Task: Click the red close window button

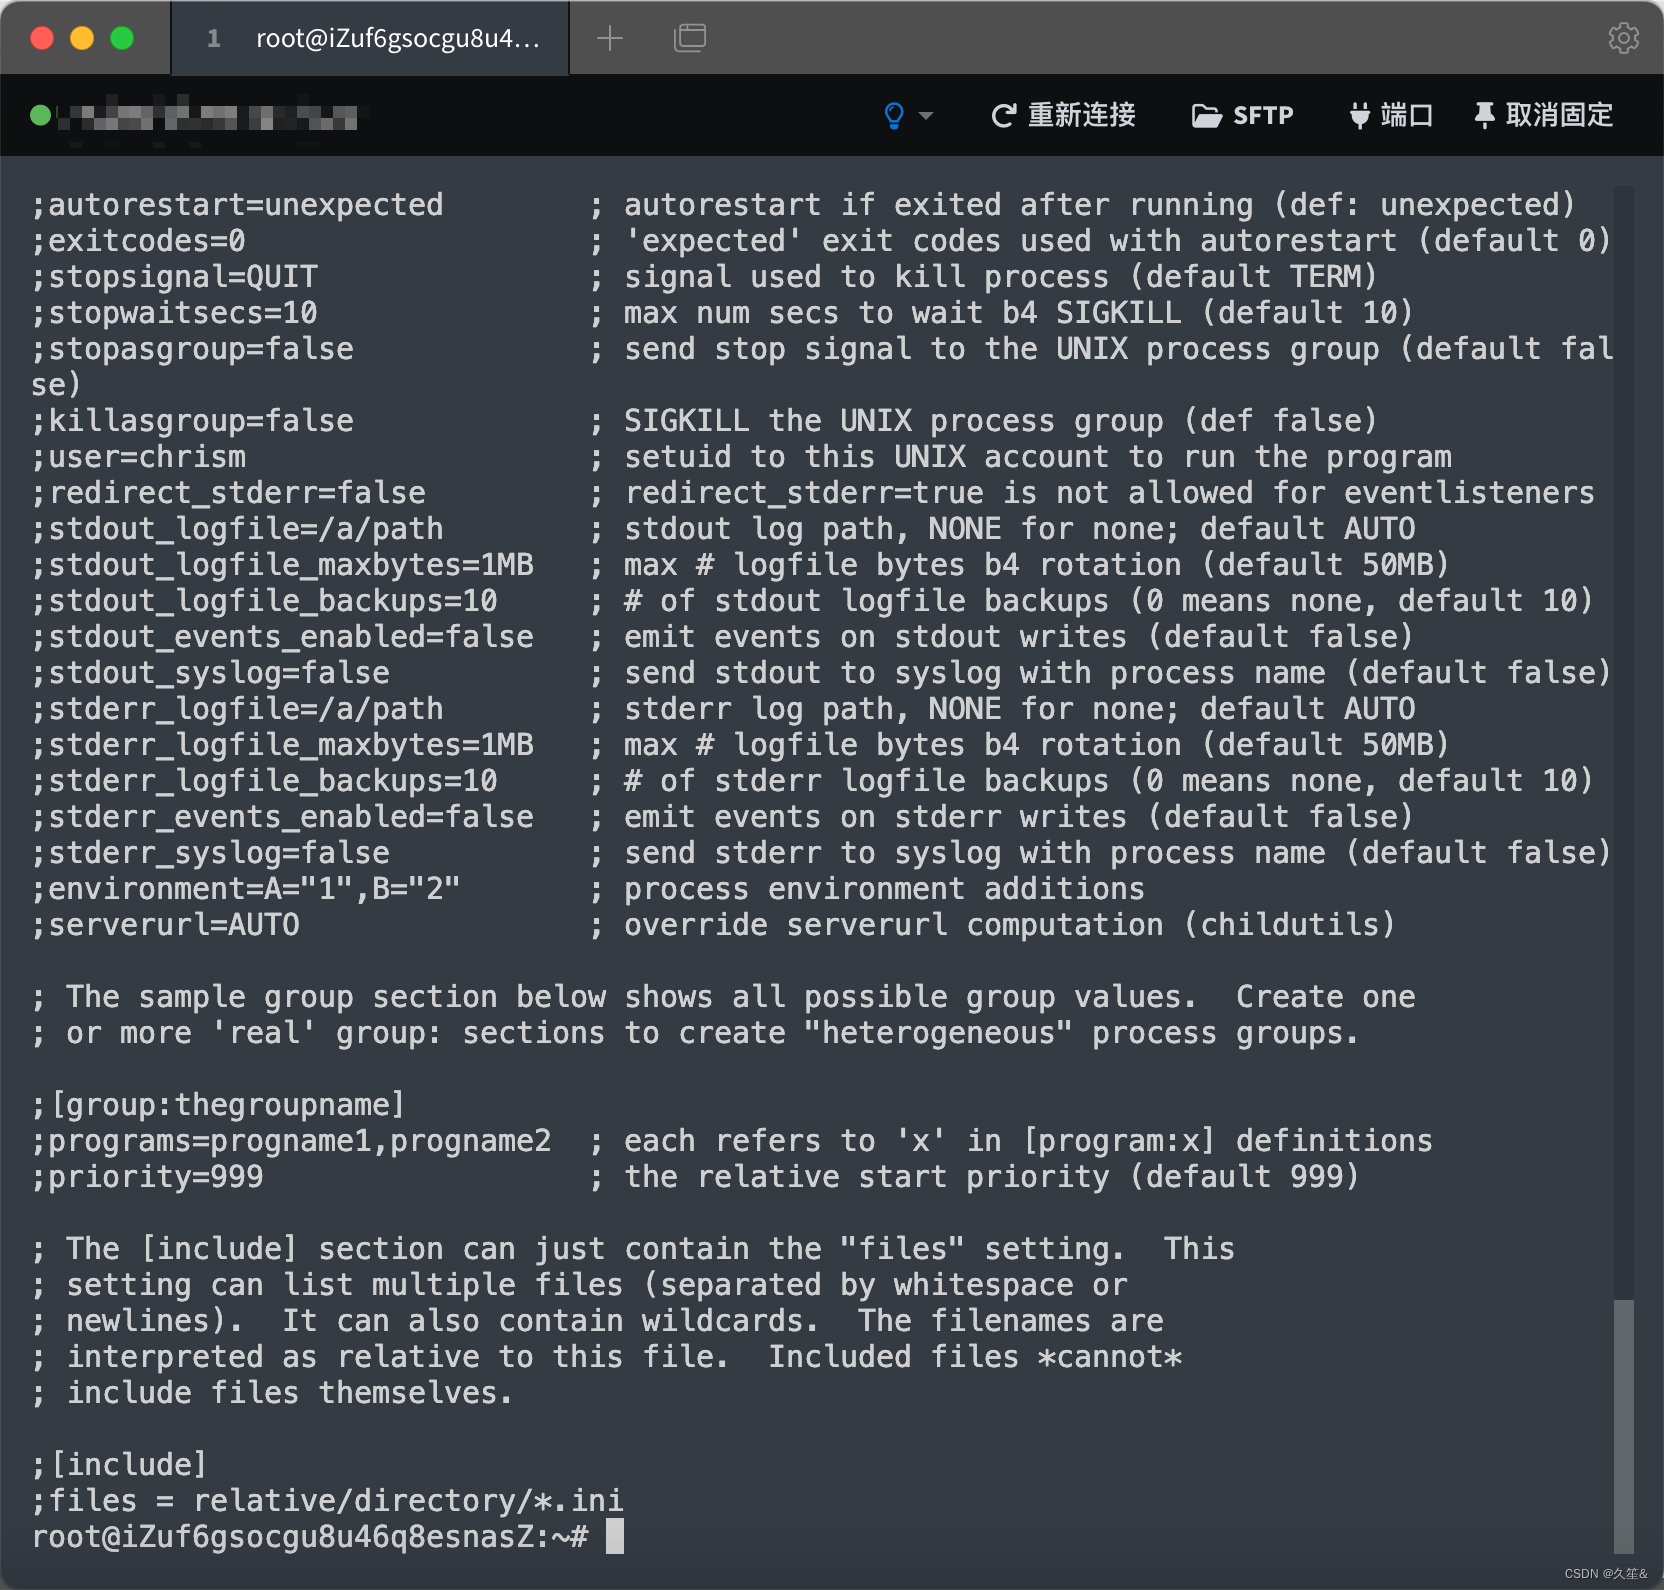Action: point(42,38)
